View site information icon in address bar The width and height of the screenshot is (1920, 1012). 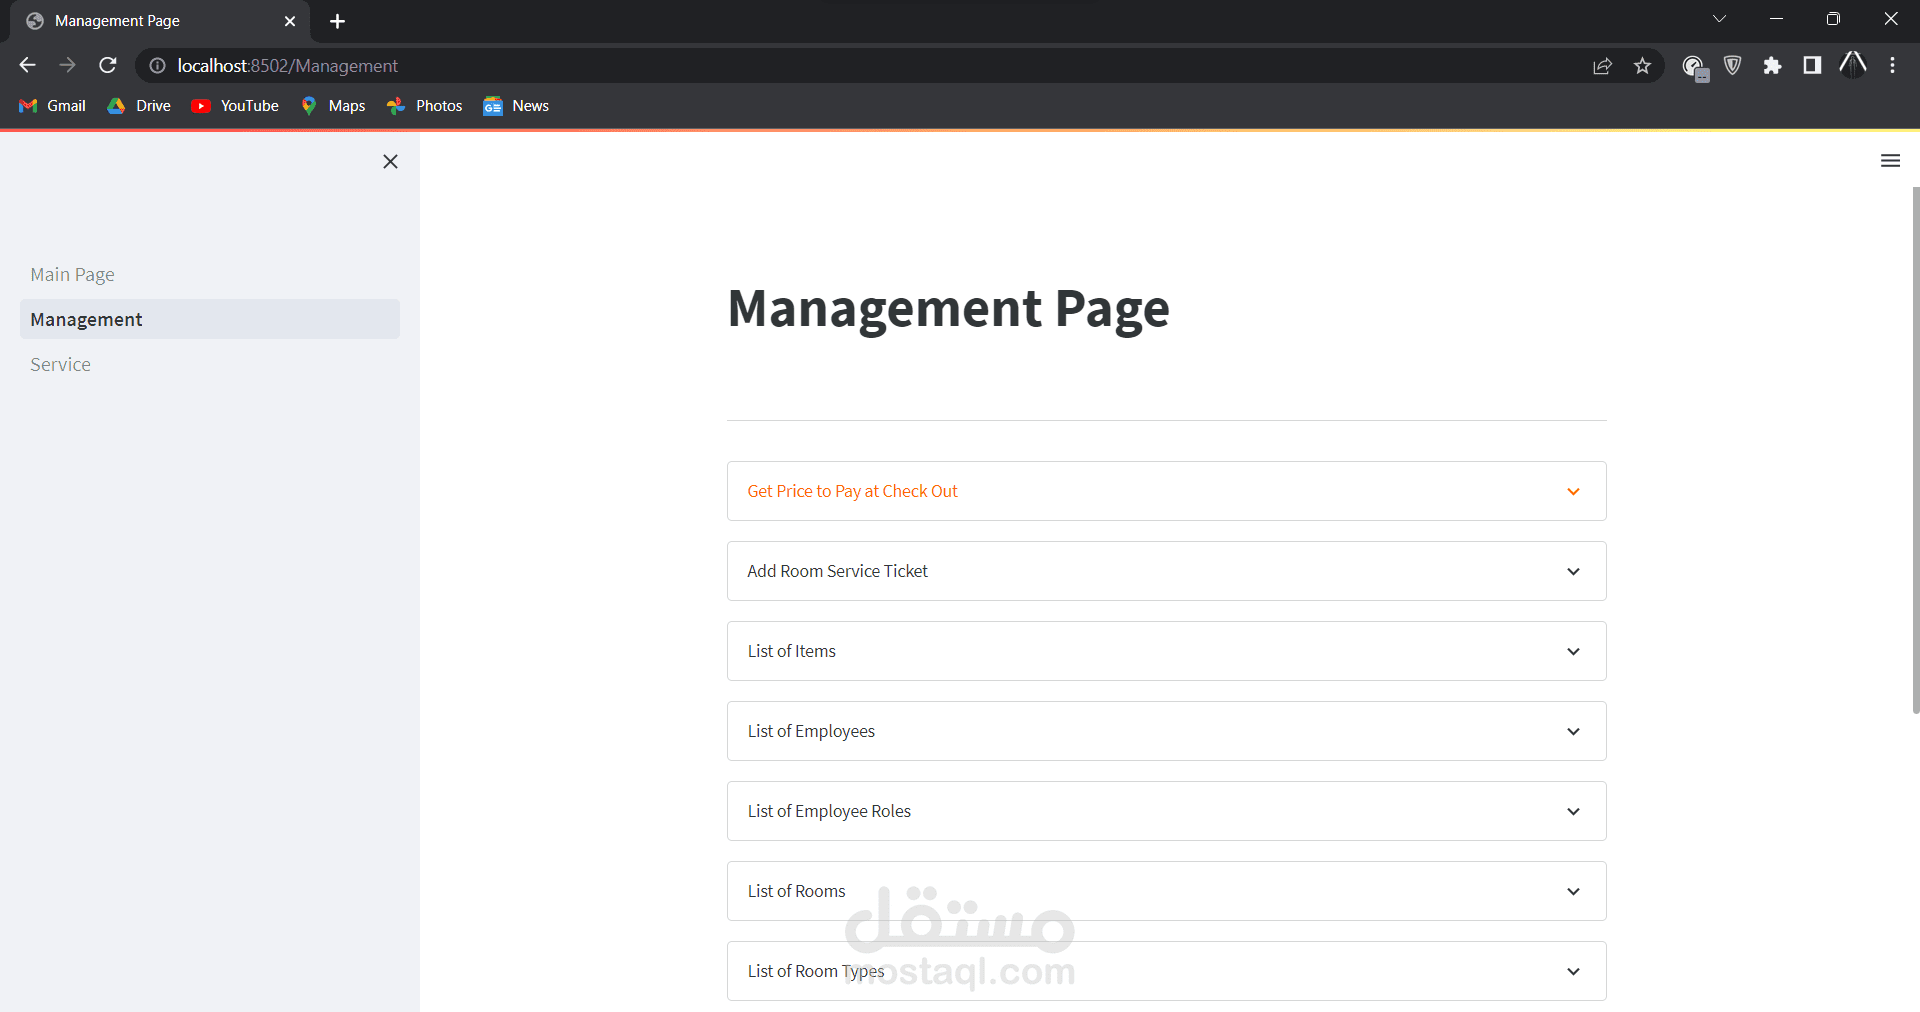157,65
